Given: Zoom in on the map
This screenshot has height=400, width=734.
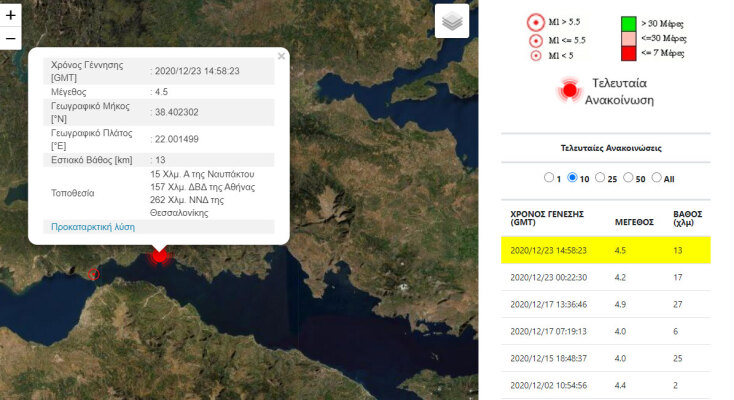Looking at the screenshot, I should (11, 16).
